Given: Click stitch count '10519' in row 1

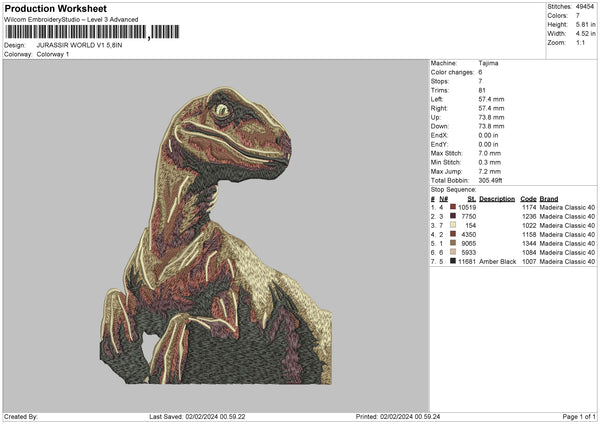Looking at the screenshot, I should (x=467, y=207).
